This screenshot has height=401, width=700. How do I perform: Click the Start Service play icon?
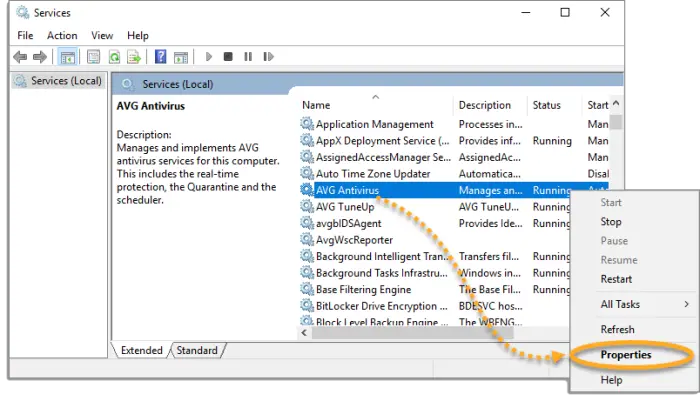208,57
